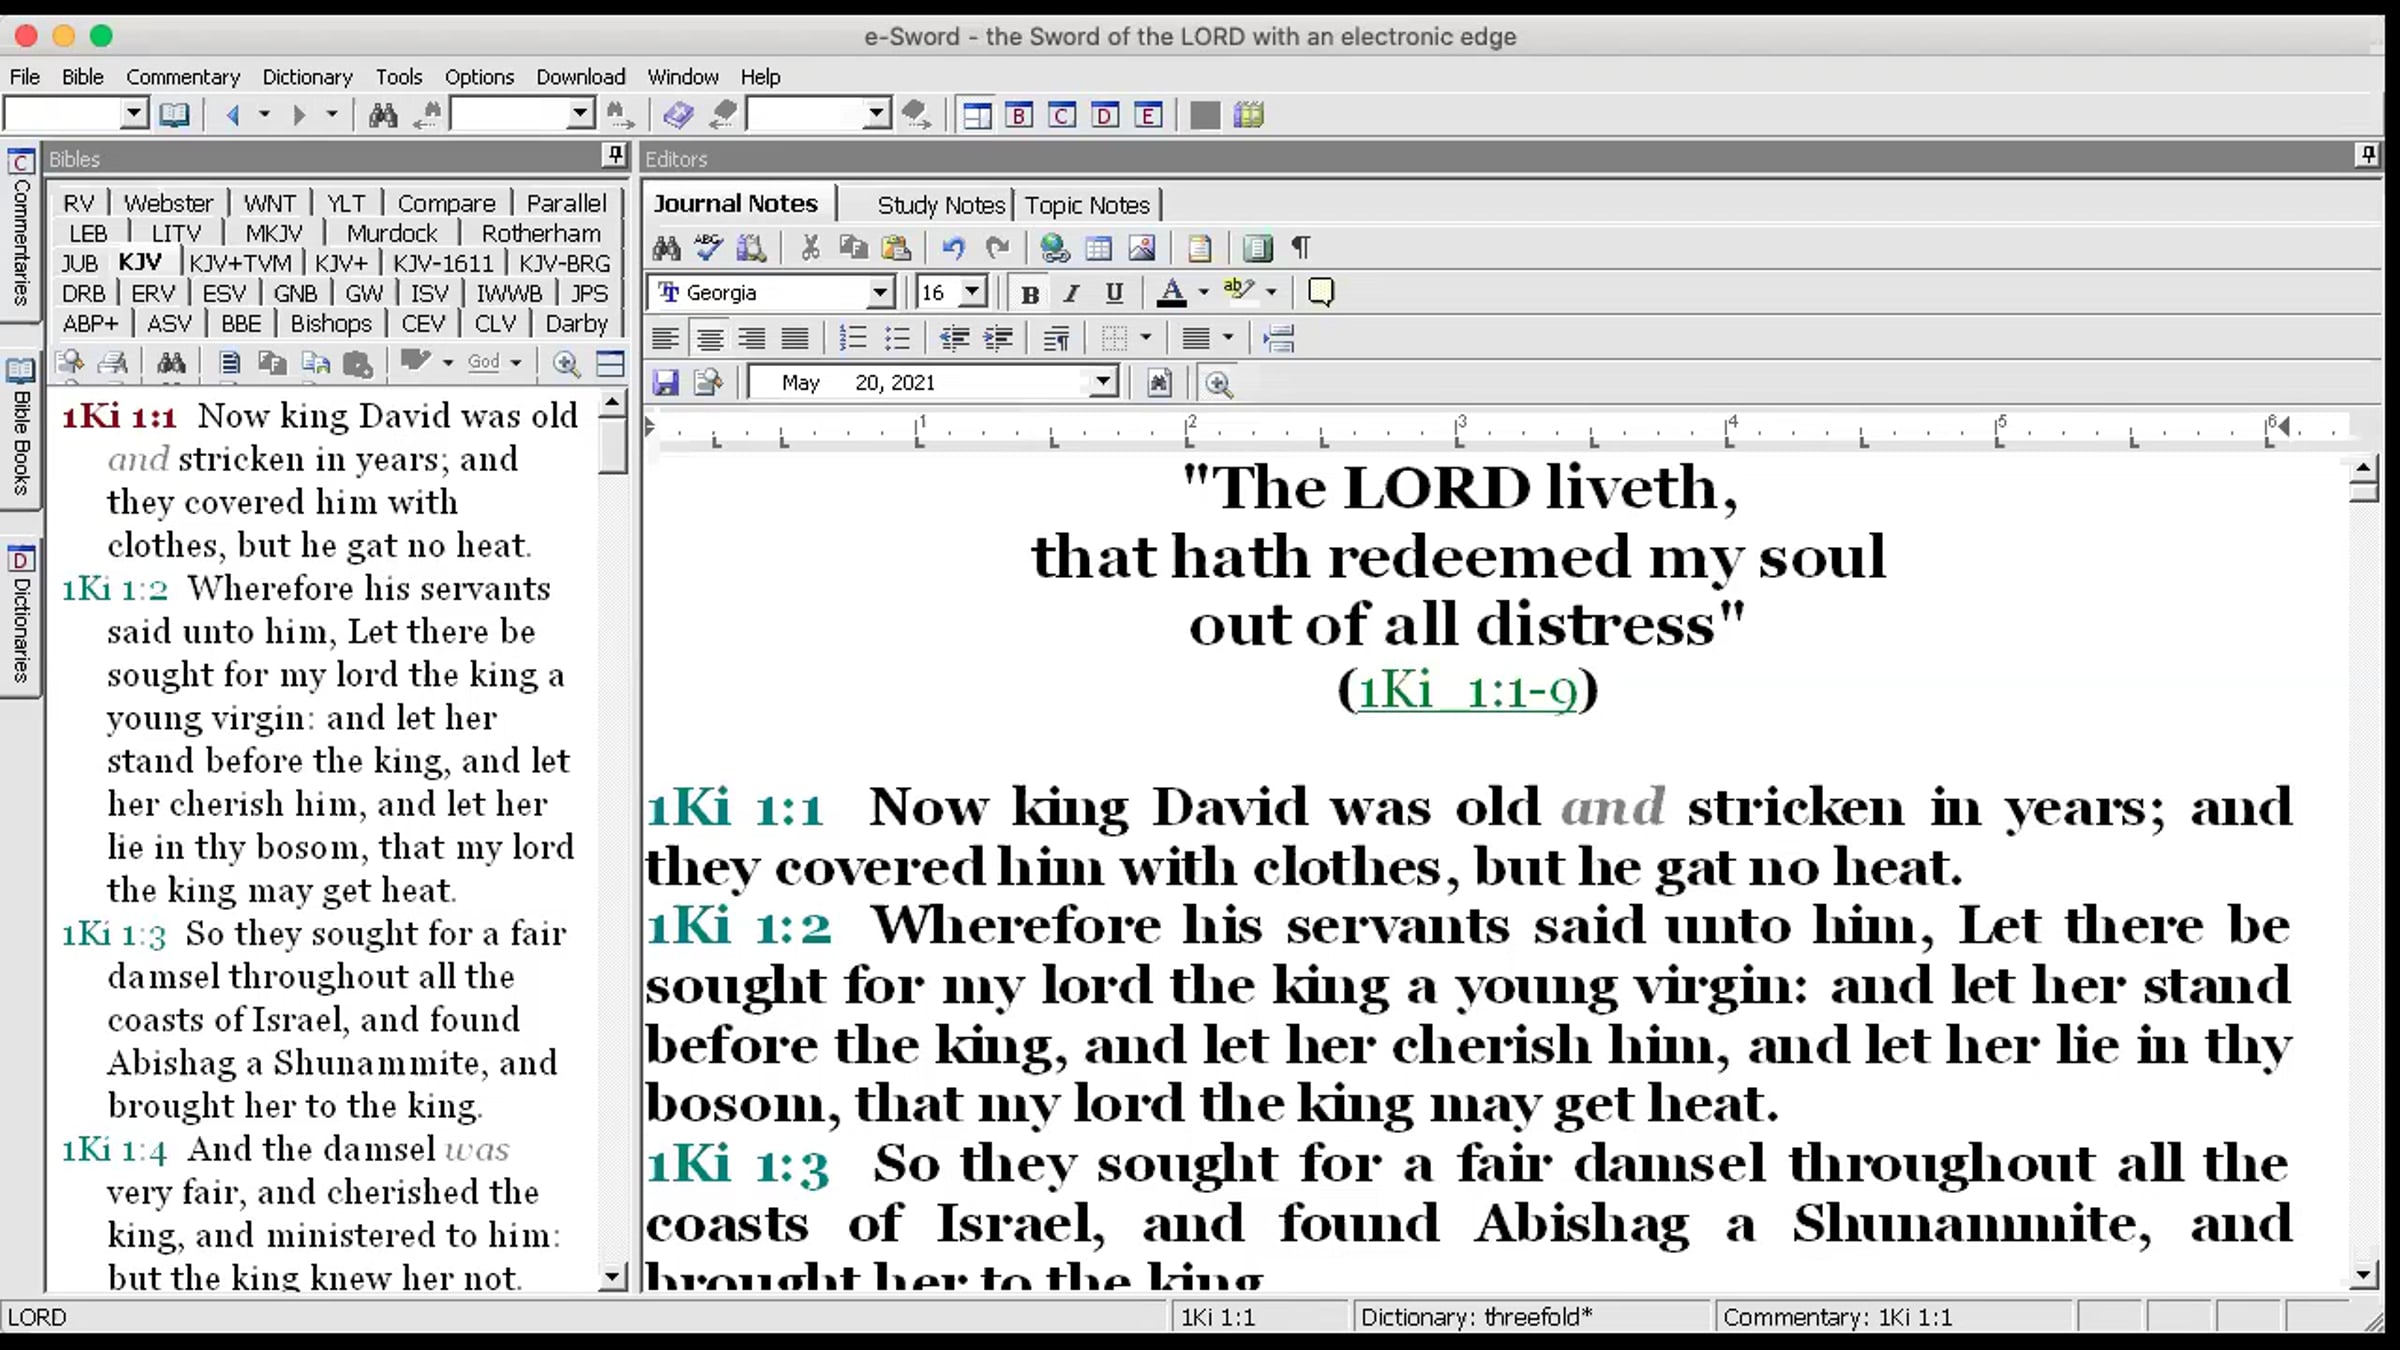Select the ESV Bible translation tab
The image size is (2400, 1350).
click(223, 293)
